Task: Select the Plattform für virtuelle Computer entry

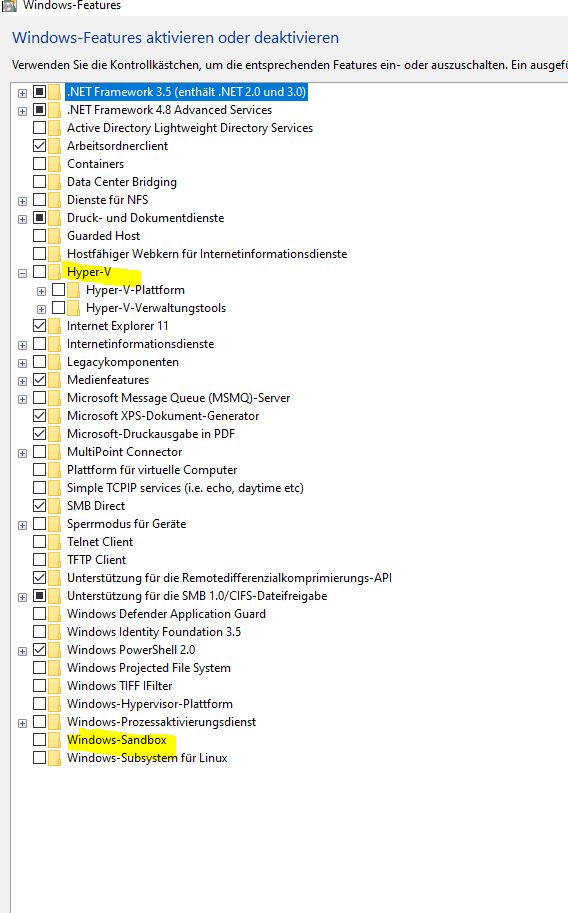Action: pos(152,470)
